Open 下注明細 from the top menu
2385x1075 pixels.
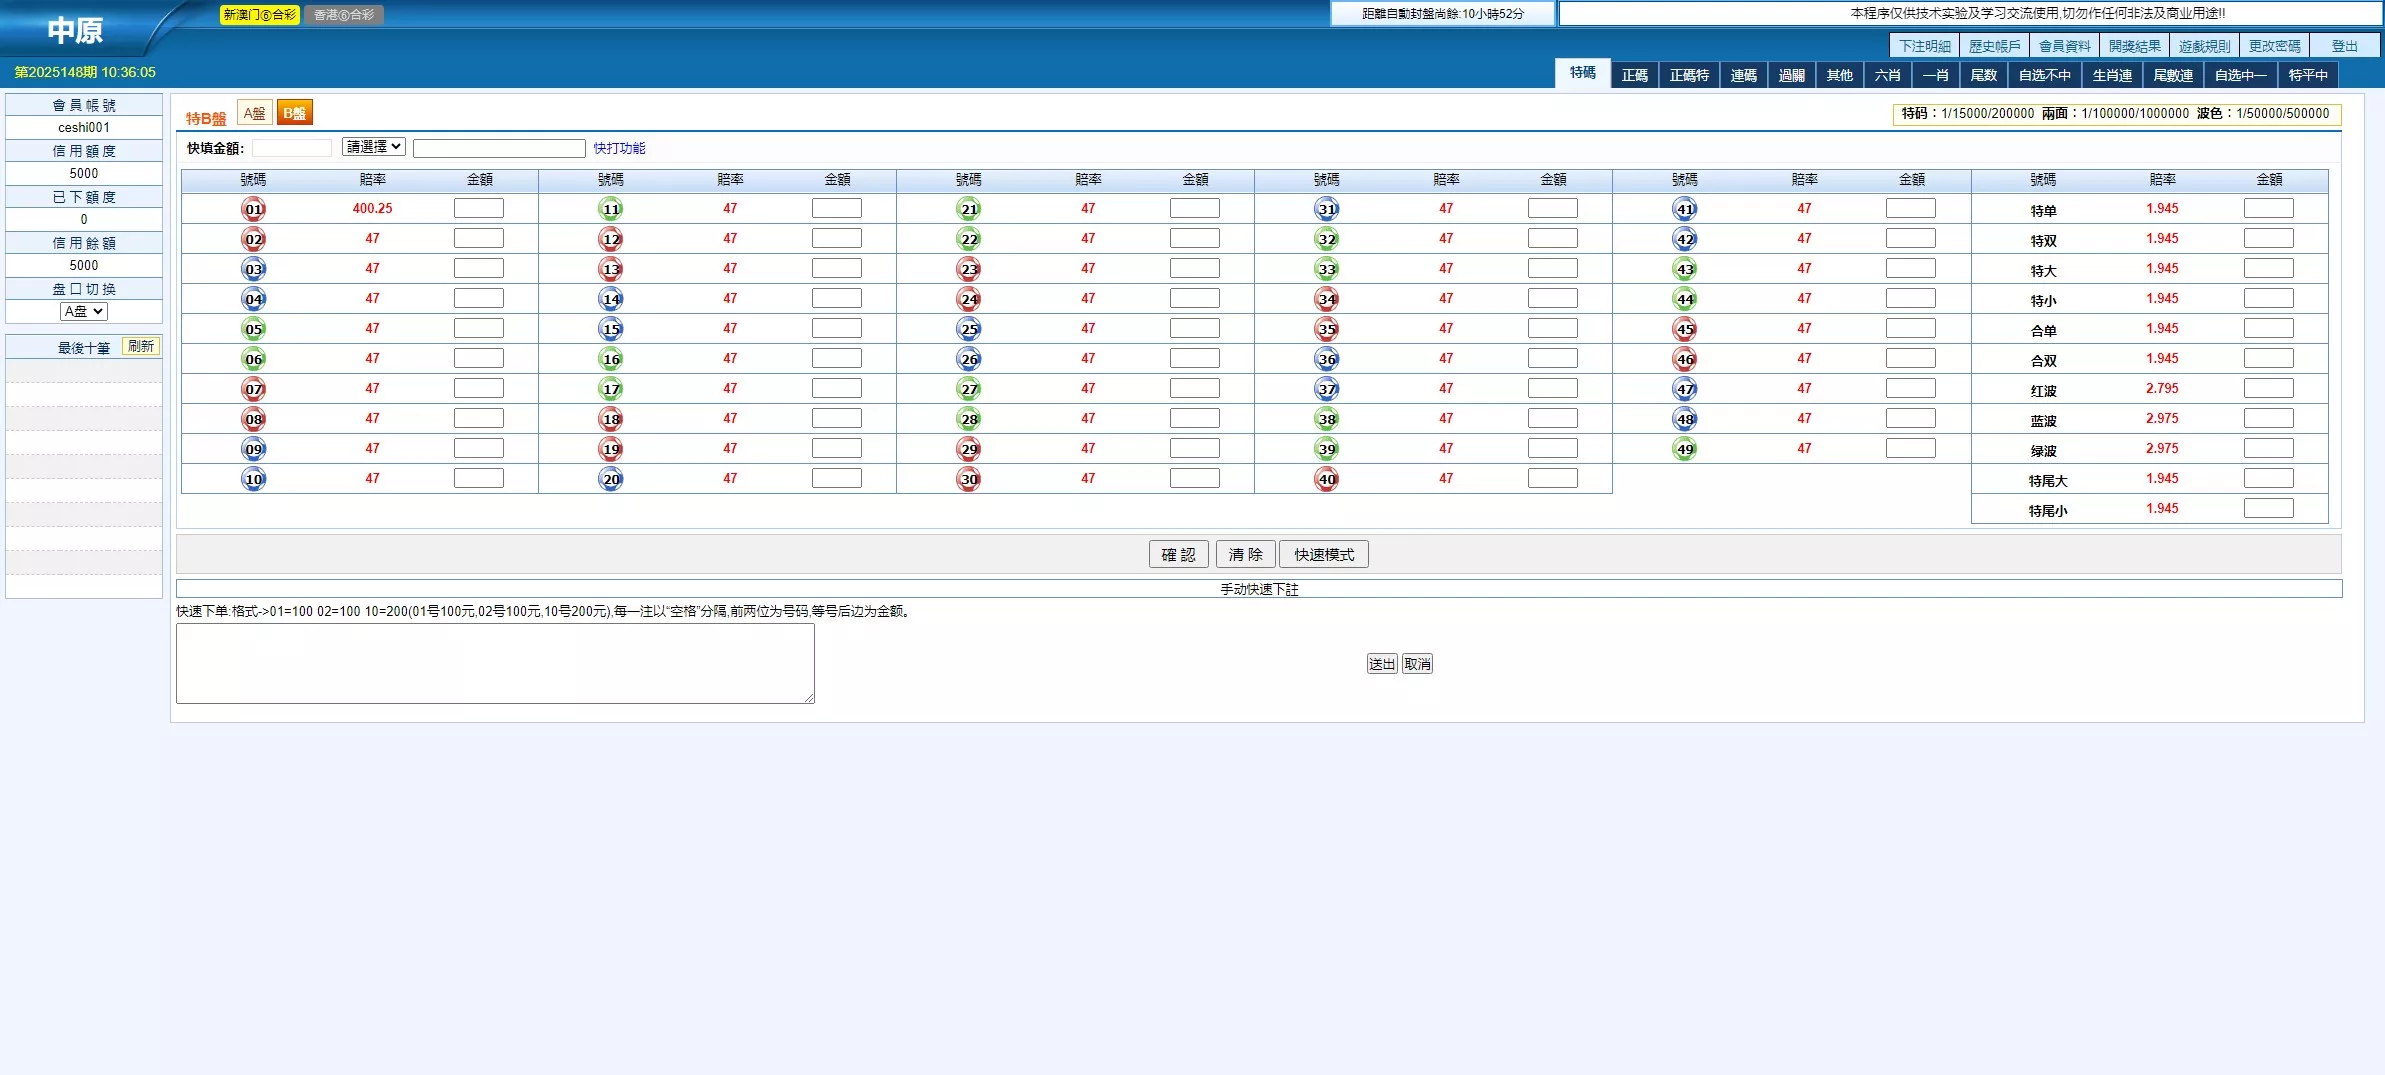(1924, 46)
